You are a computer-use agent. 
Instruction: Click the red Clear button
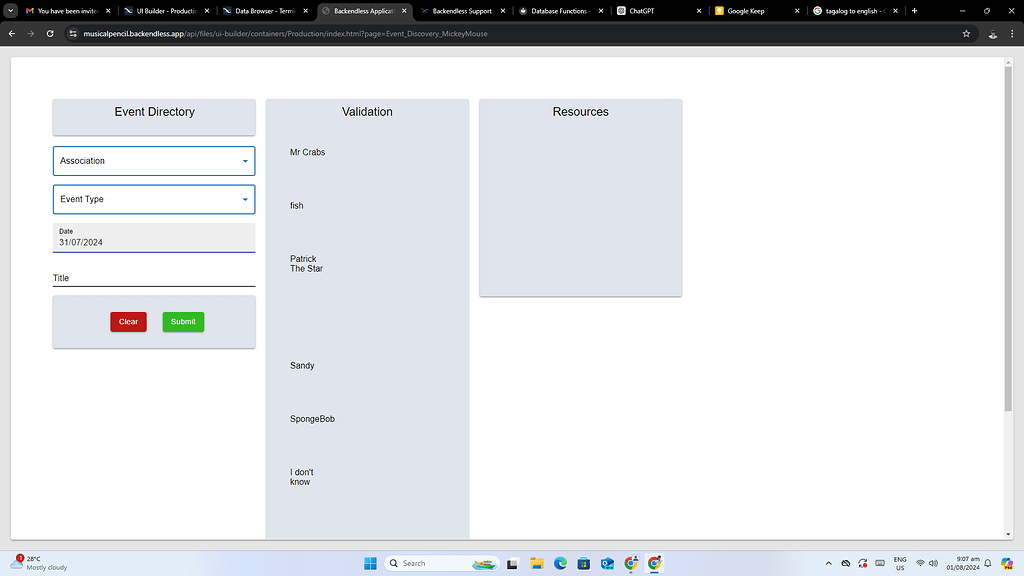(129, 322)
